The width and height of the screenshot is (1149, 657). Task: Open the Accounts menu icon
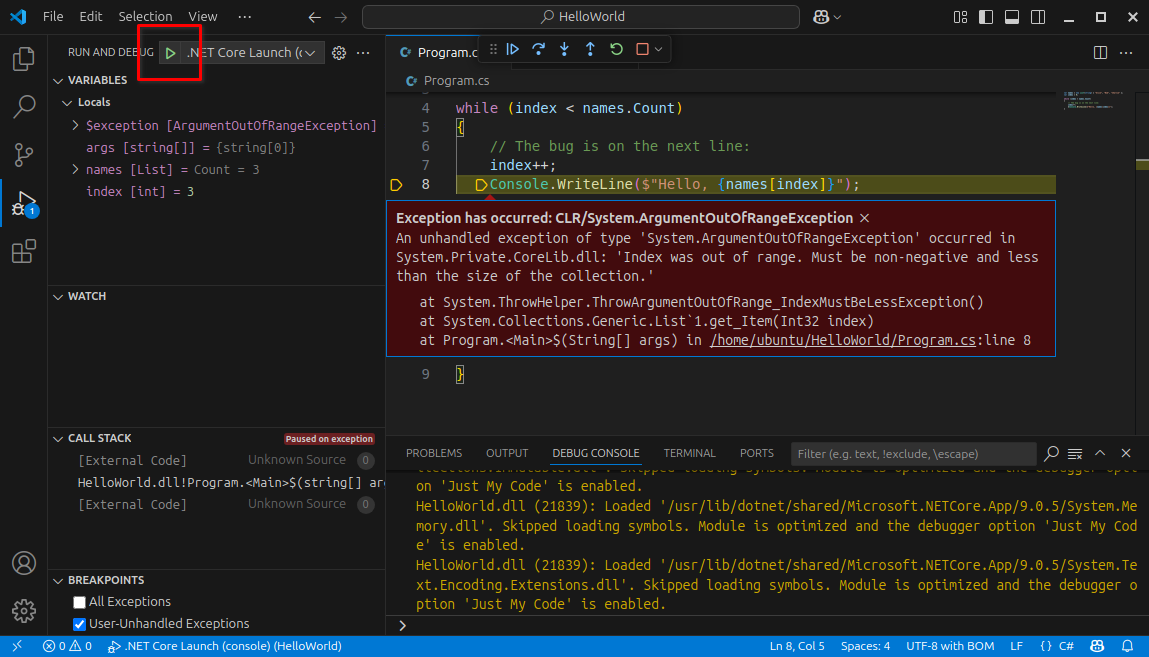click(23, 563)
